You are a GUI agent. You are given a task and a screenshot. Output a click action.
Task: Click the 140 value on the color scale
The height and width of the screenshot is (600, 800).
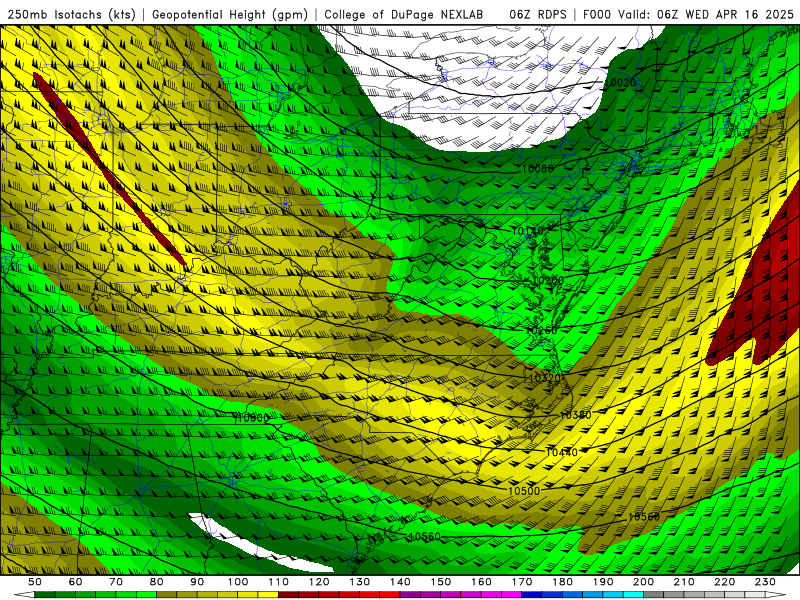pos(400,582)
